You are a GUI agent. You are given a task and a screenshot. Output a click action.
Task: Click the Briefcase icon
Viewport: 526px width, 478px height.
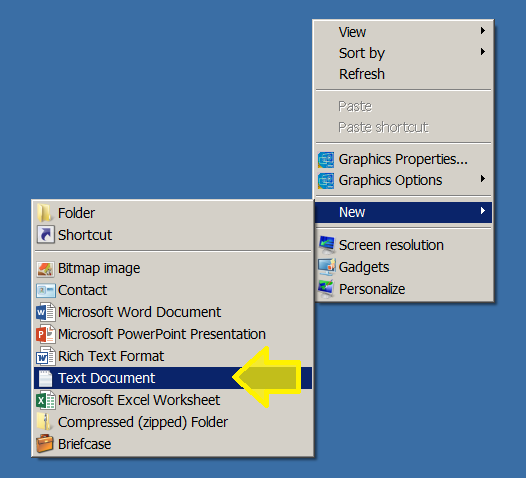[x=45, y=444]
